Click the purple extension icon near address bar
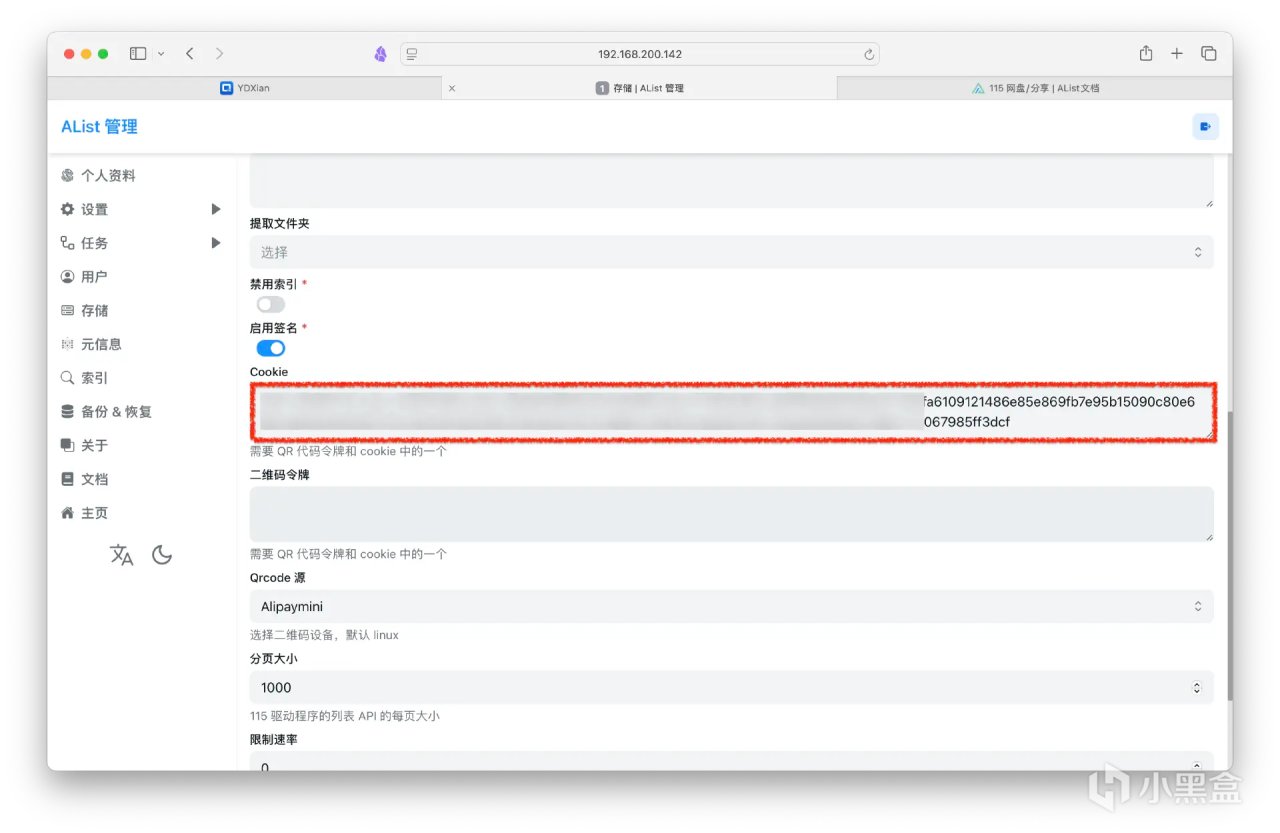 coord(380,54)
